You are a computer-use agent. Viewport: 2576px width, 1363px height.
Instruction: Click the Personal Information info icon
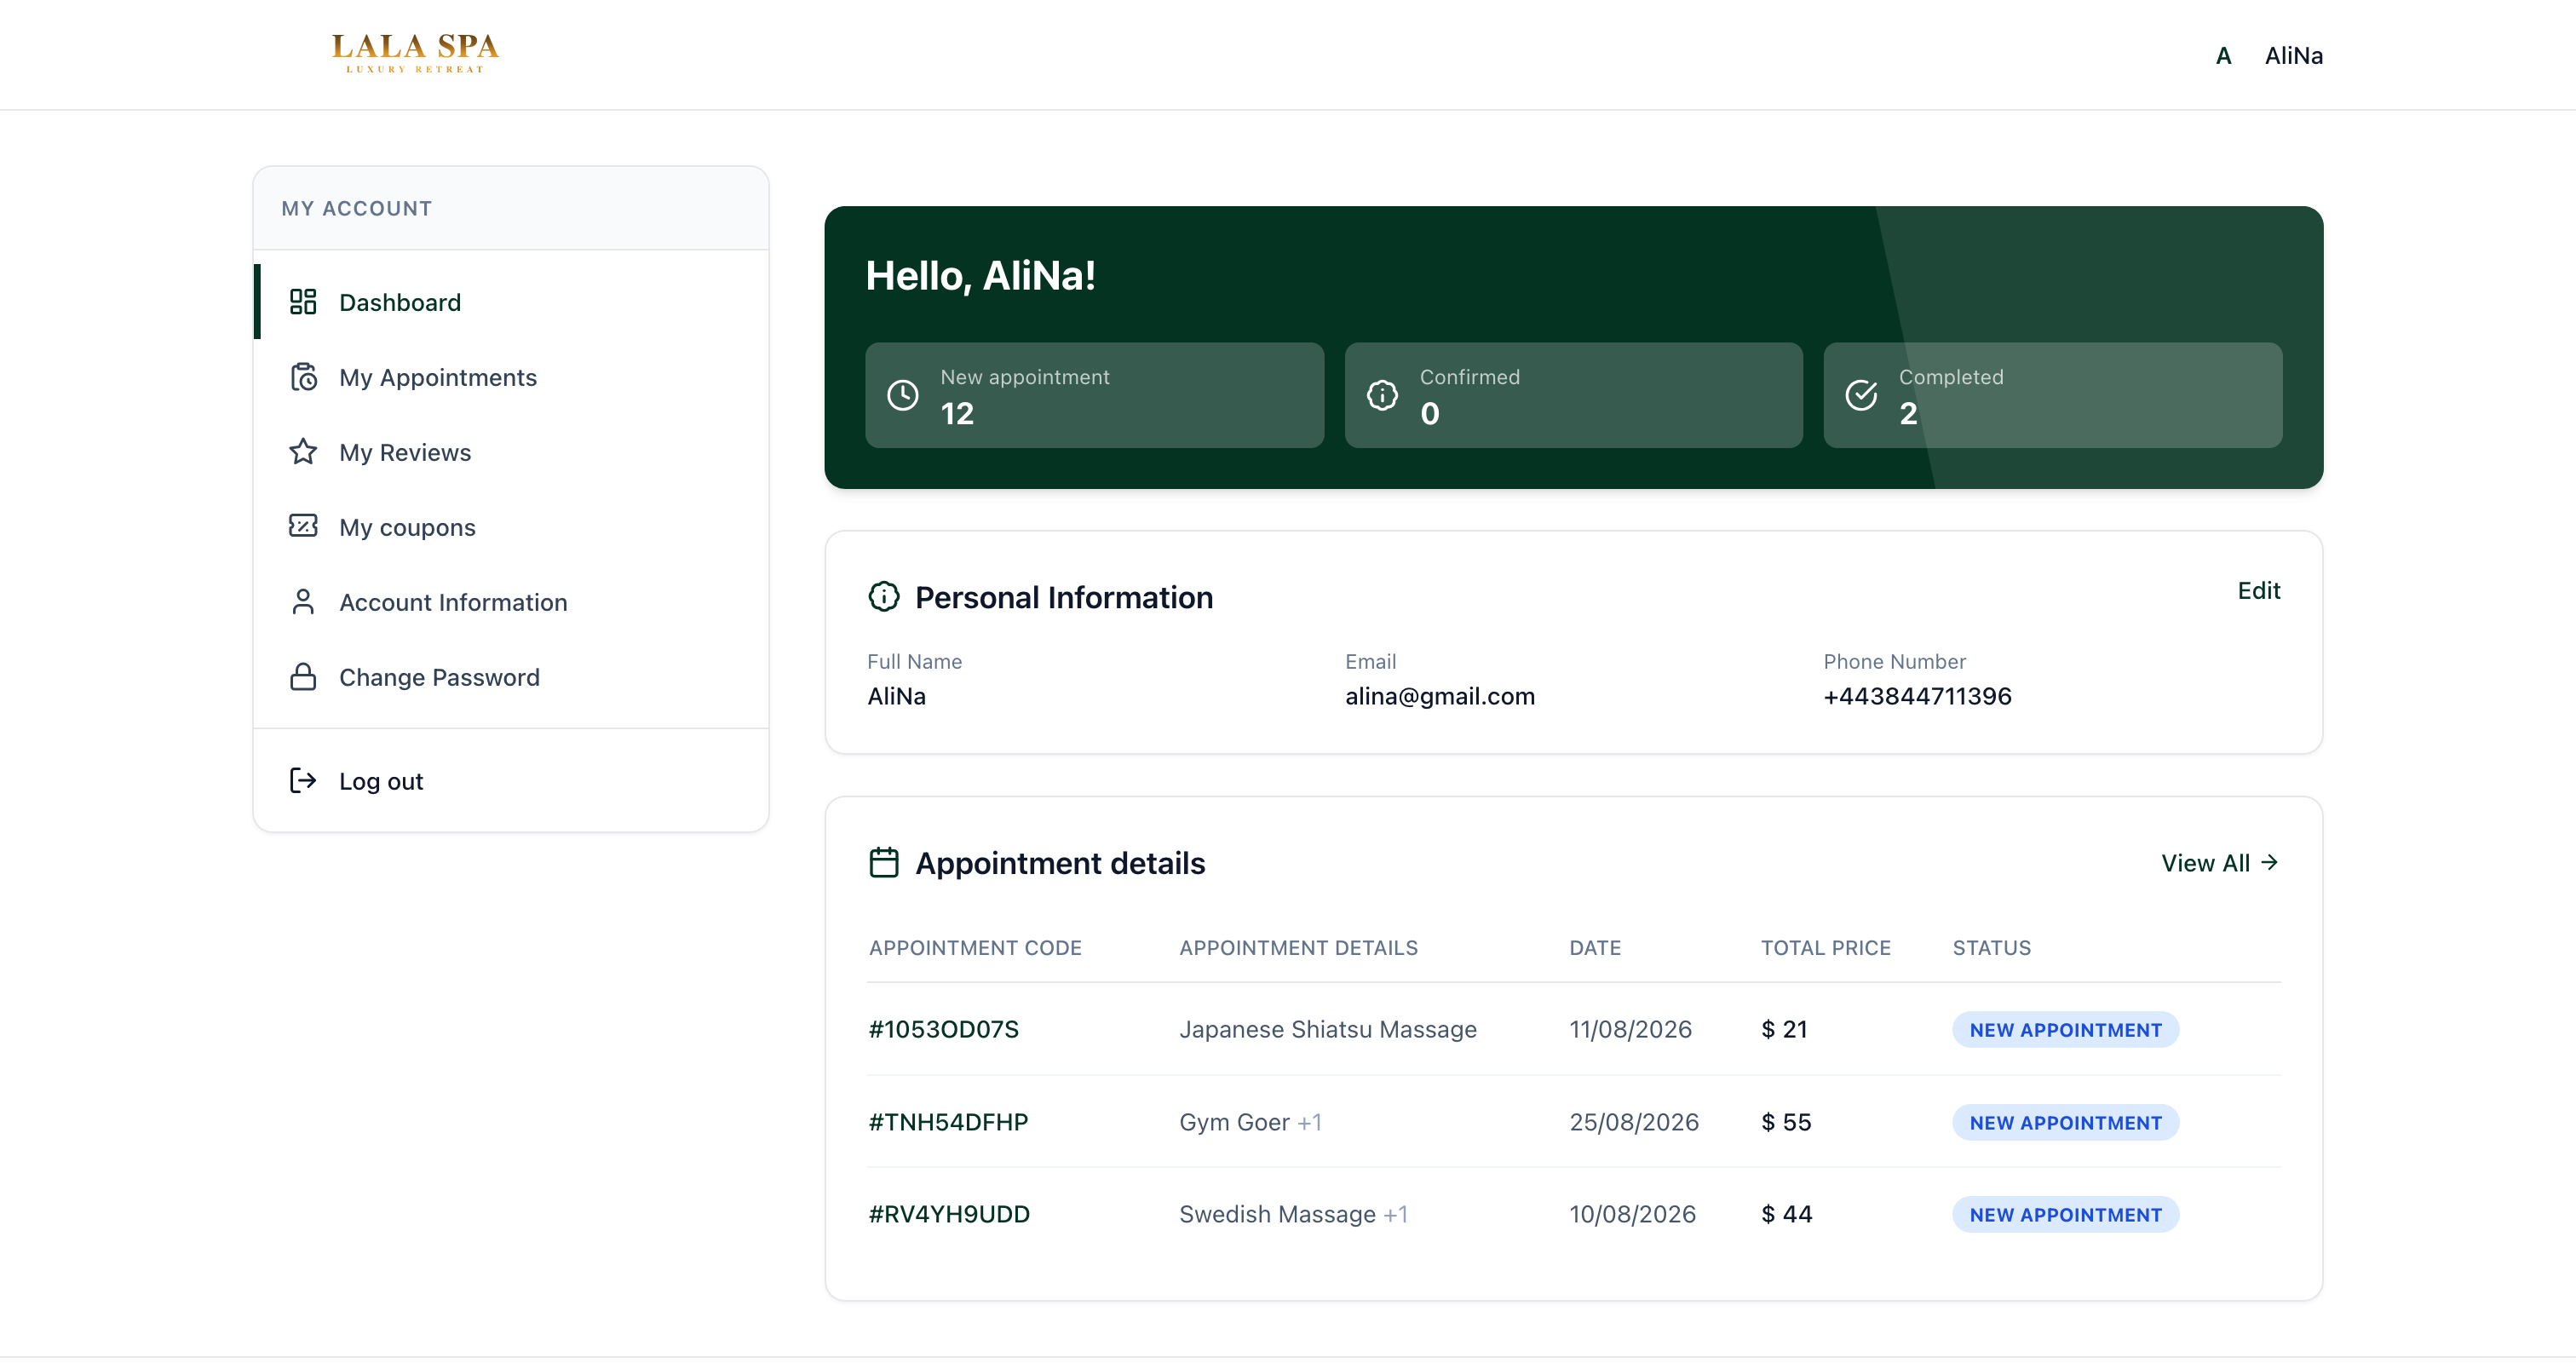tap(884, 597)
